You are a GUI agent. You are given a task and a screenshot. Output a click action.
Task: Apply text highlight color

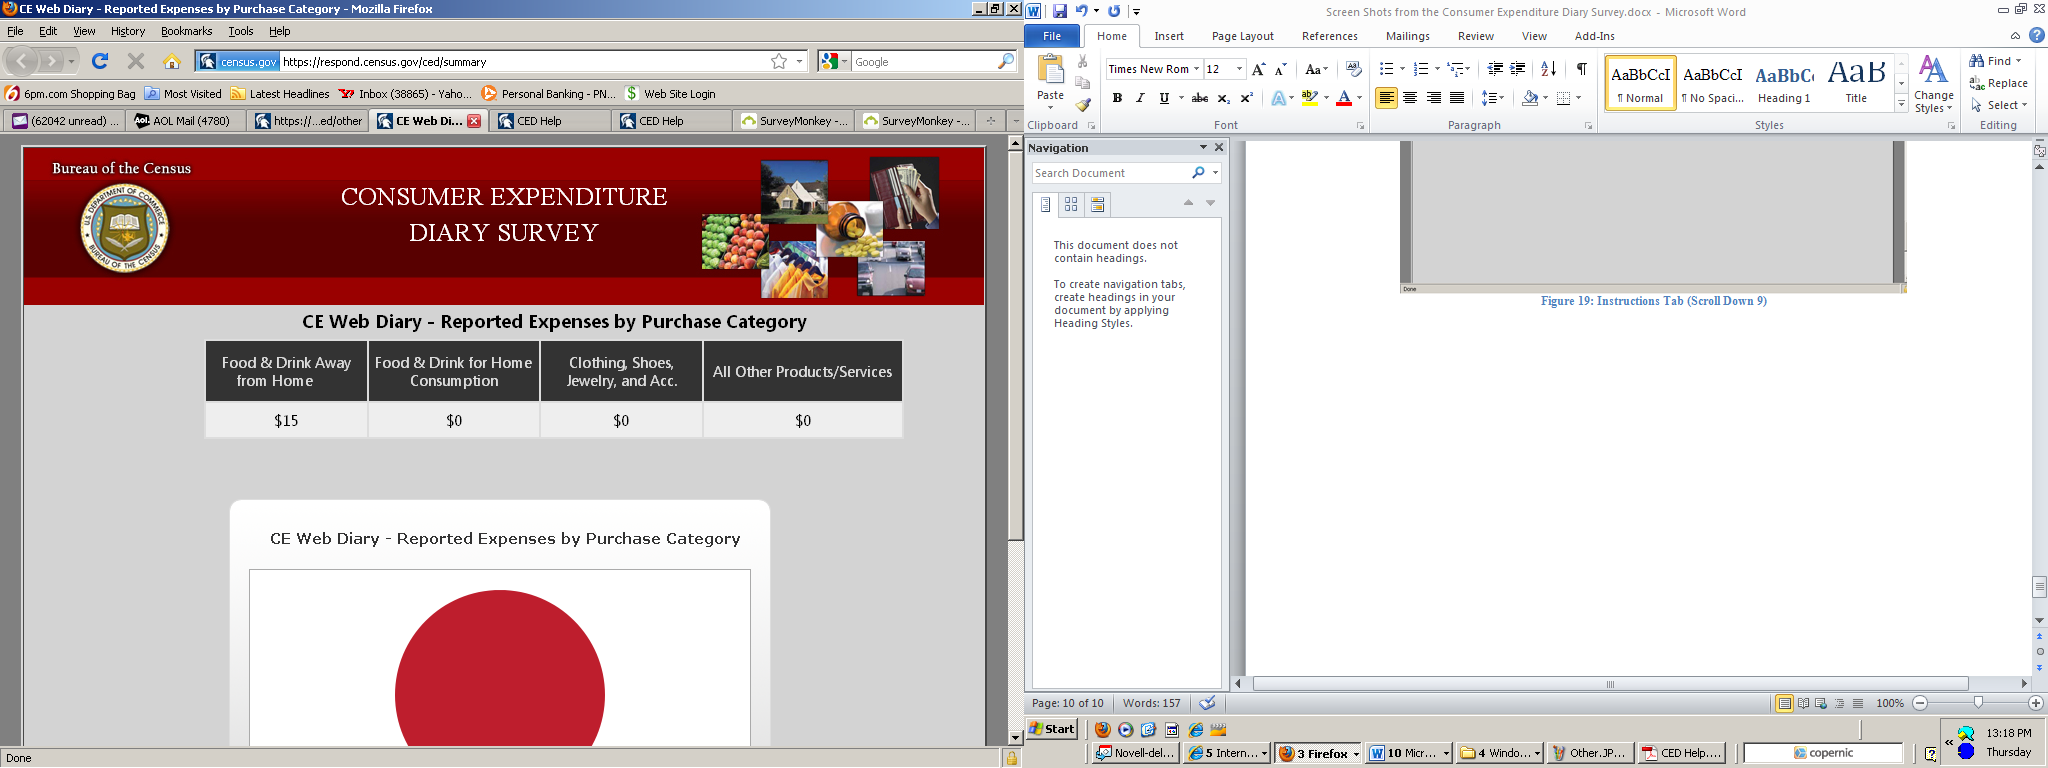pos(1309,98)
